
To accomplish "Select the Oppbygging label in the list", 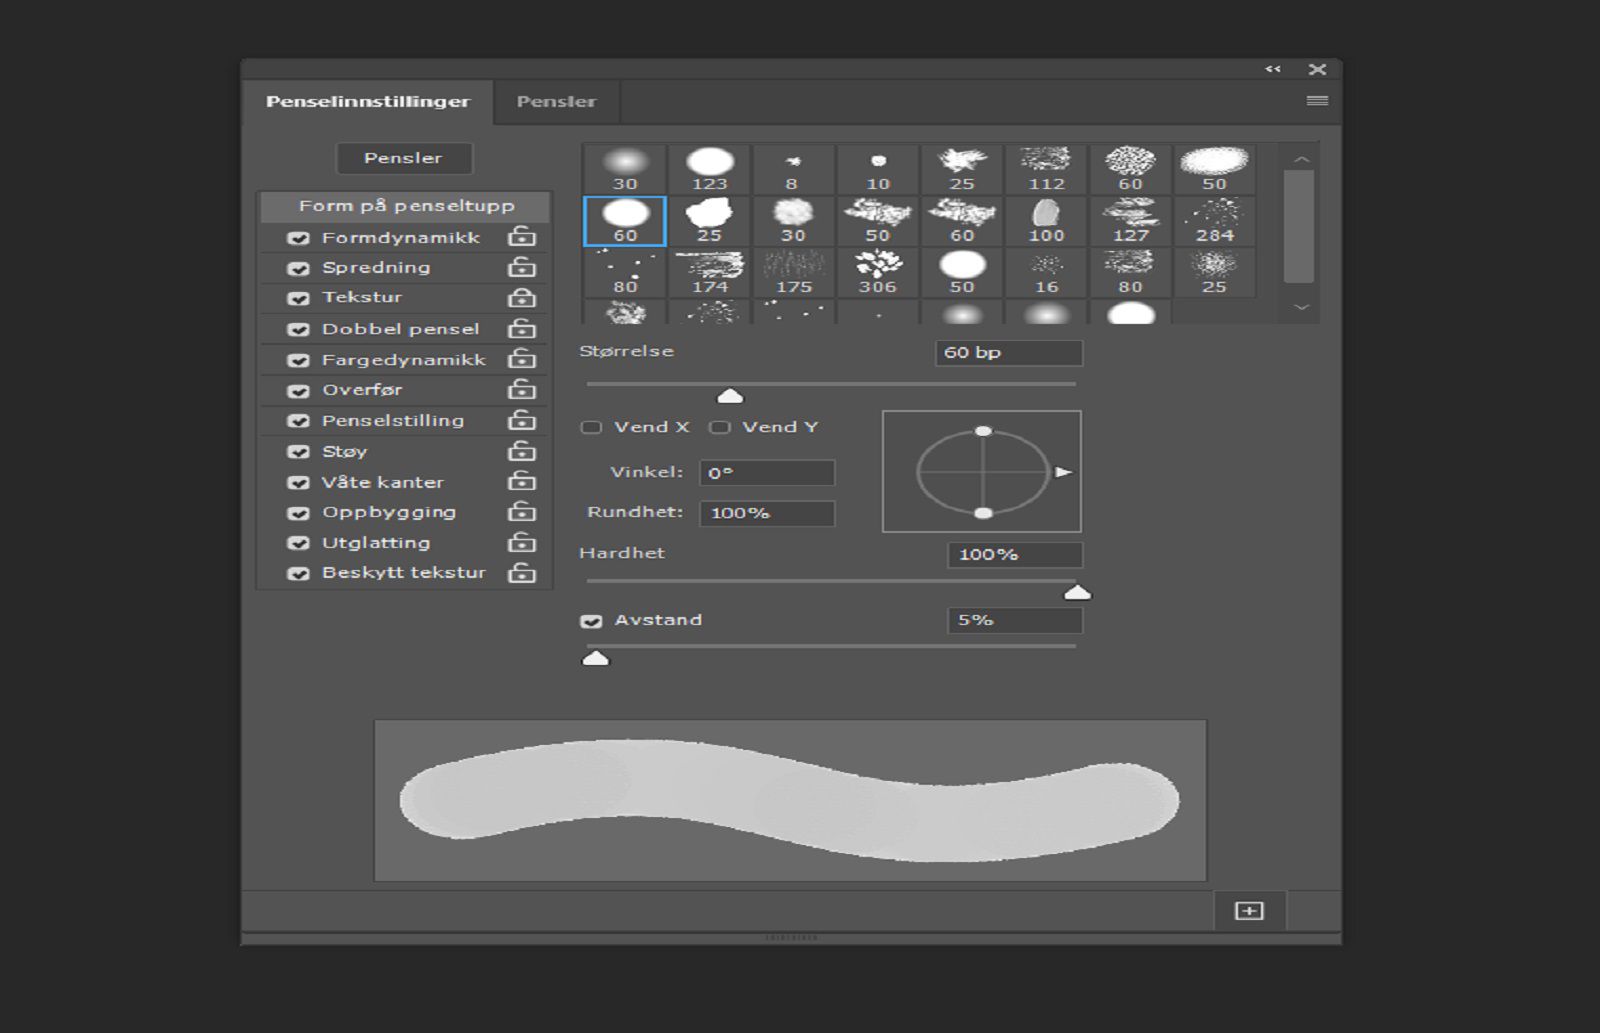I will 389,512.
